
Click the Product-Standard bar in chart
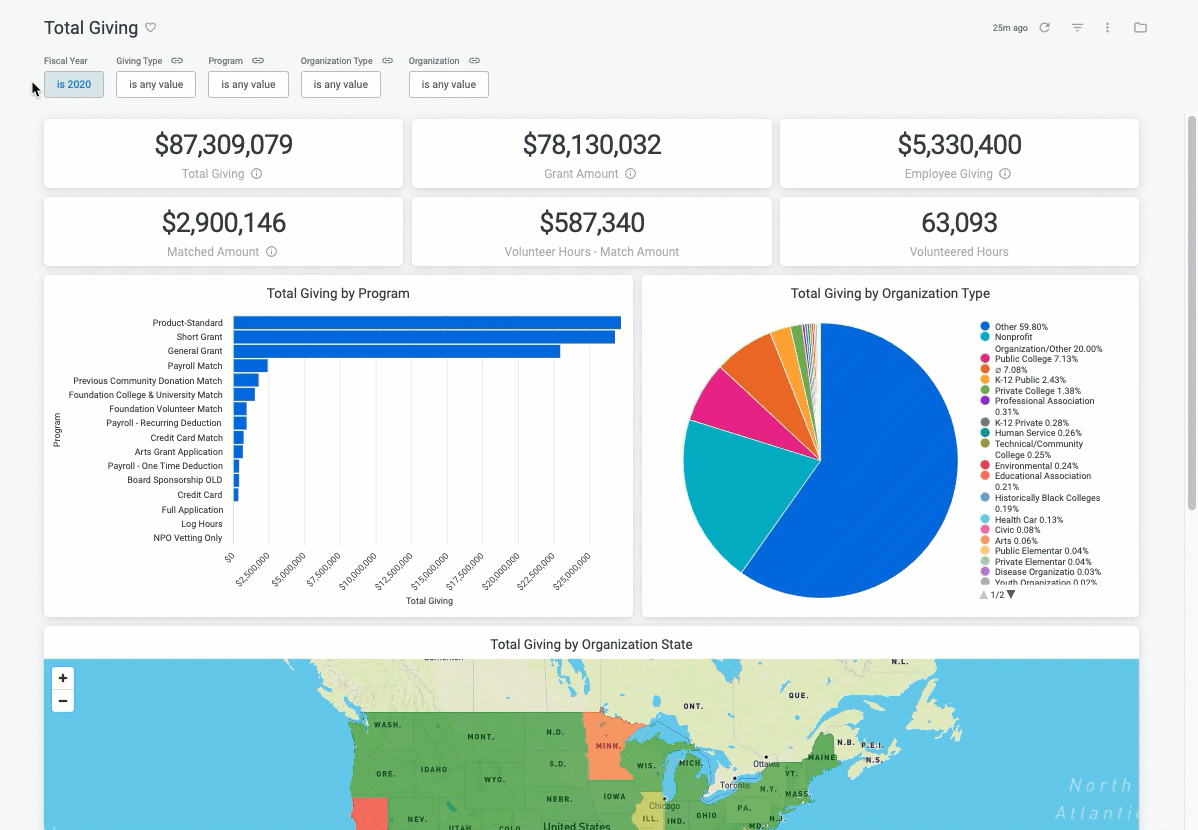click(x=427, y=323)
